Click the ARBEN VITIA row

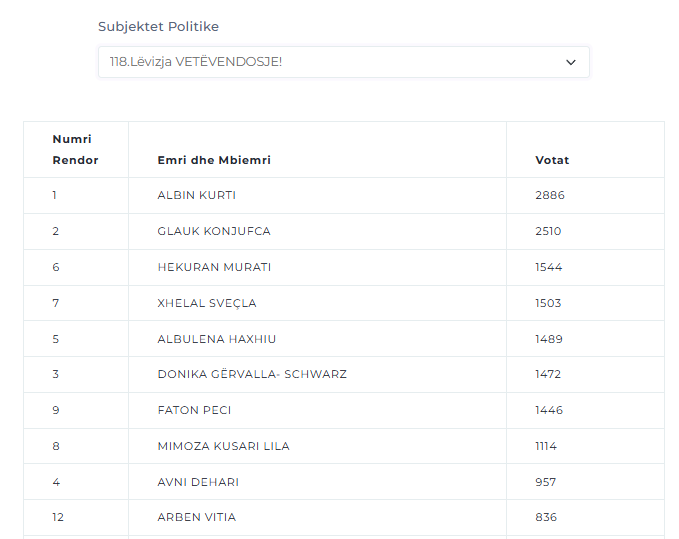pyautogui.click(x=344, y=517)
